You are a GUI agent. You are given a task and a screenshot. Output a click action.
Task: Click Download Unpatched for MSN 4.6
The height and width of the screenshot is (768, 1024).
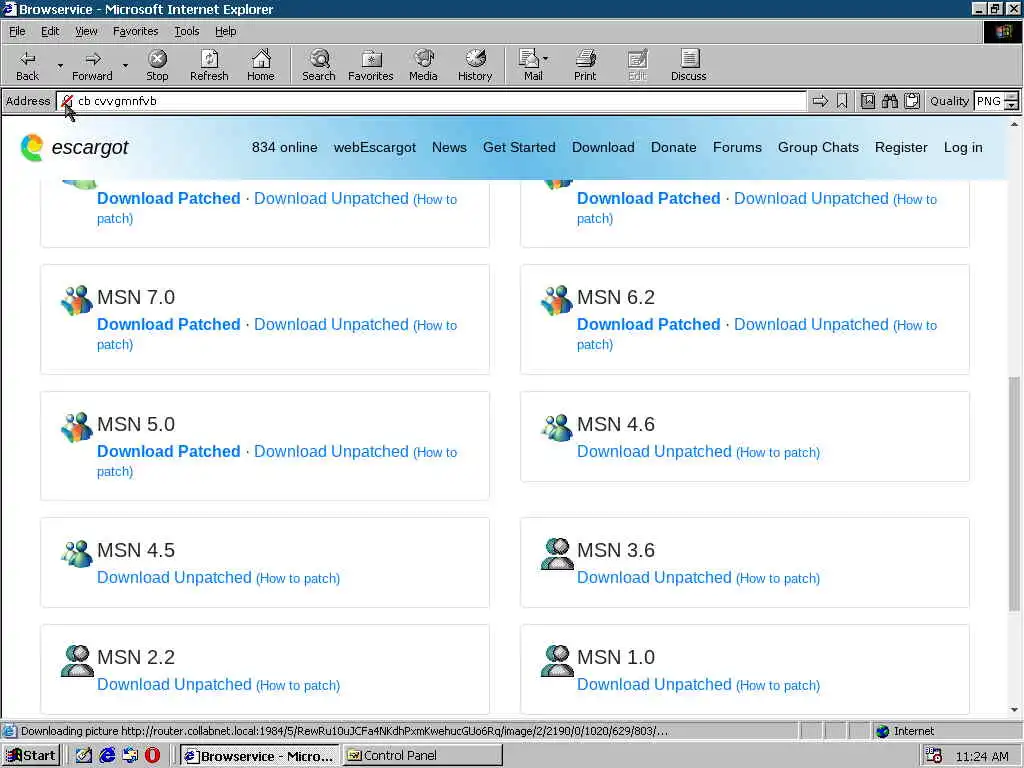[x=654, y=451]
